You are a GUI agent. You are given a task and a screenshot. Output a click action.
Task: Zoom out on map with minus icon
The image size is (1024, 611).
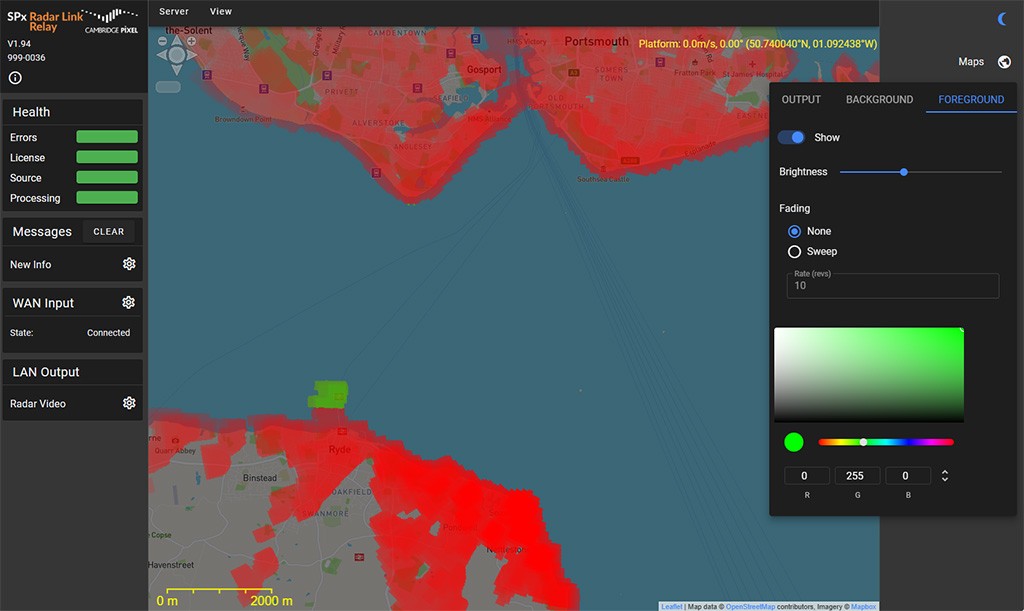[162, 41]
